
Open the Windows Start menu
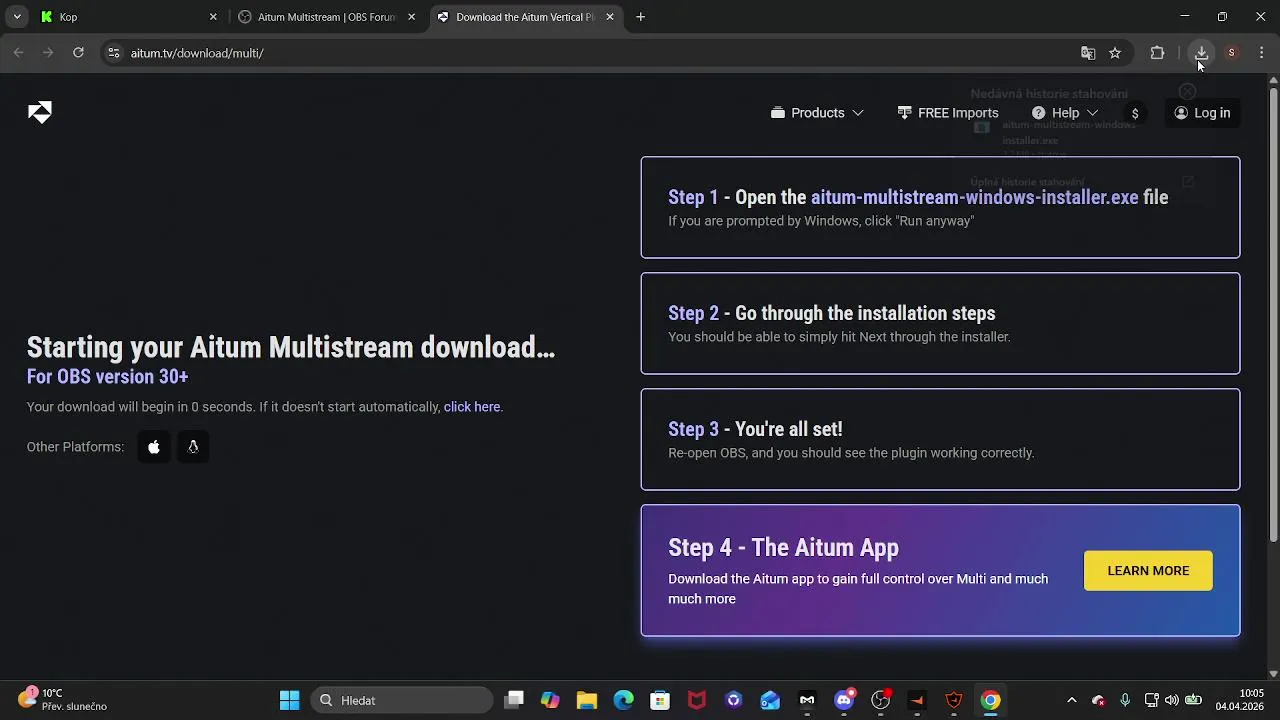(290, 700)
